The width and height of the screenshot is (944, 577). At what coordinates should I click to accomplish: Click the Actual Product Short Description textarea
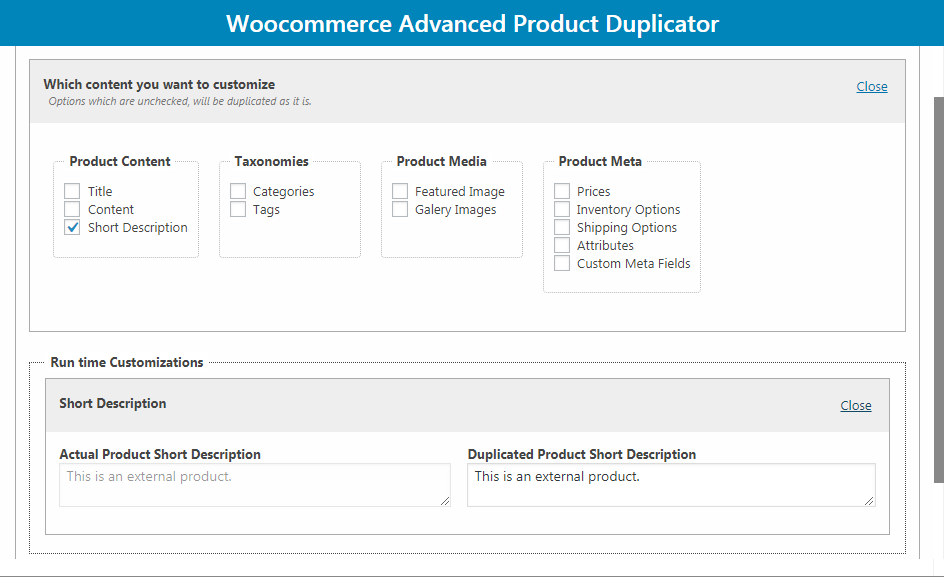[x=255, y=485]
